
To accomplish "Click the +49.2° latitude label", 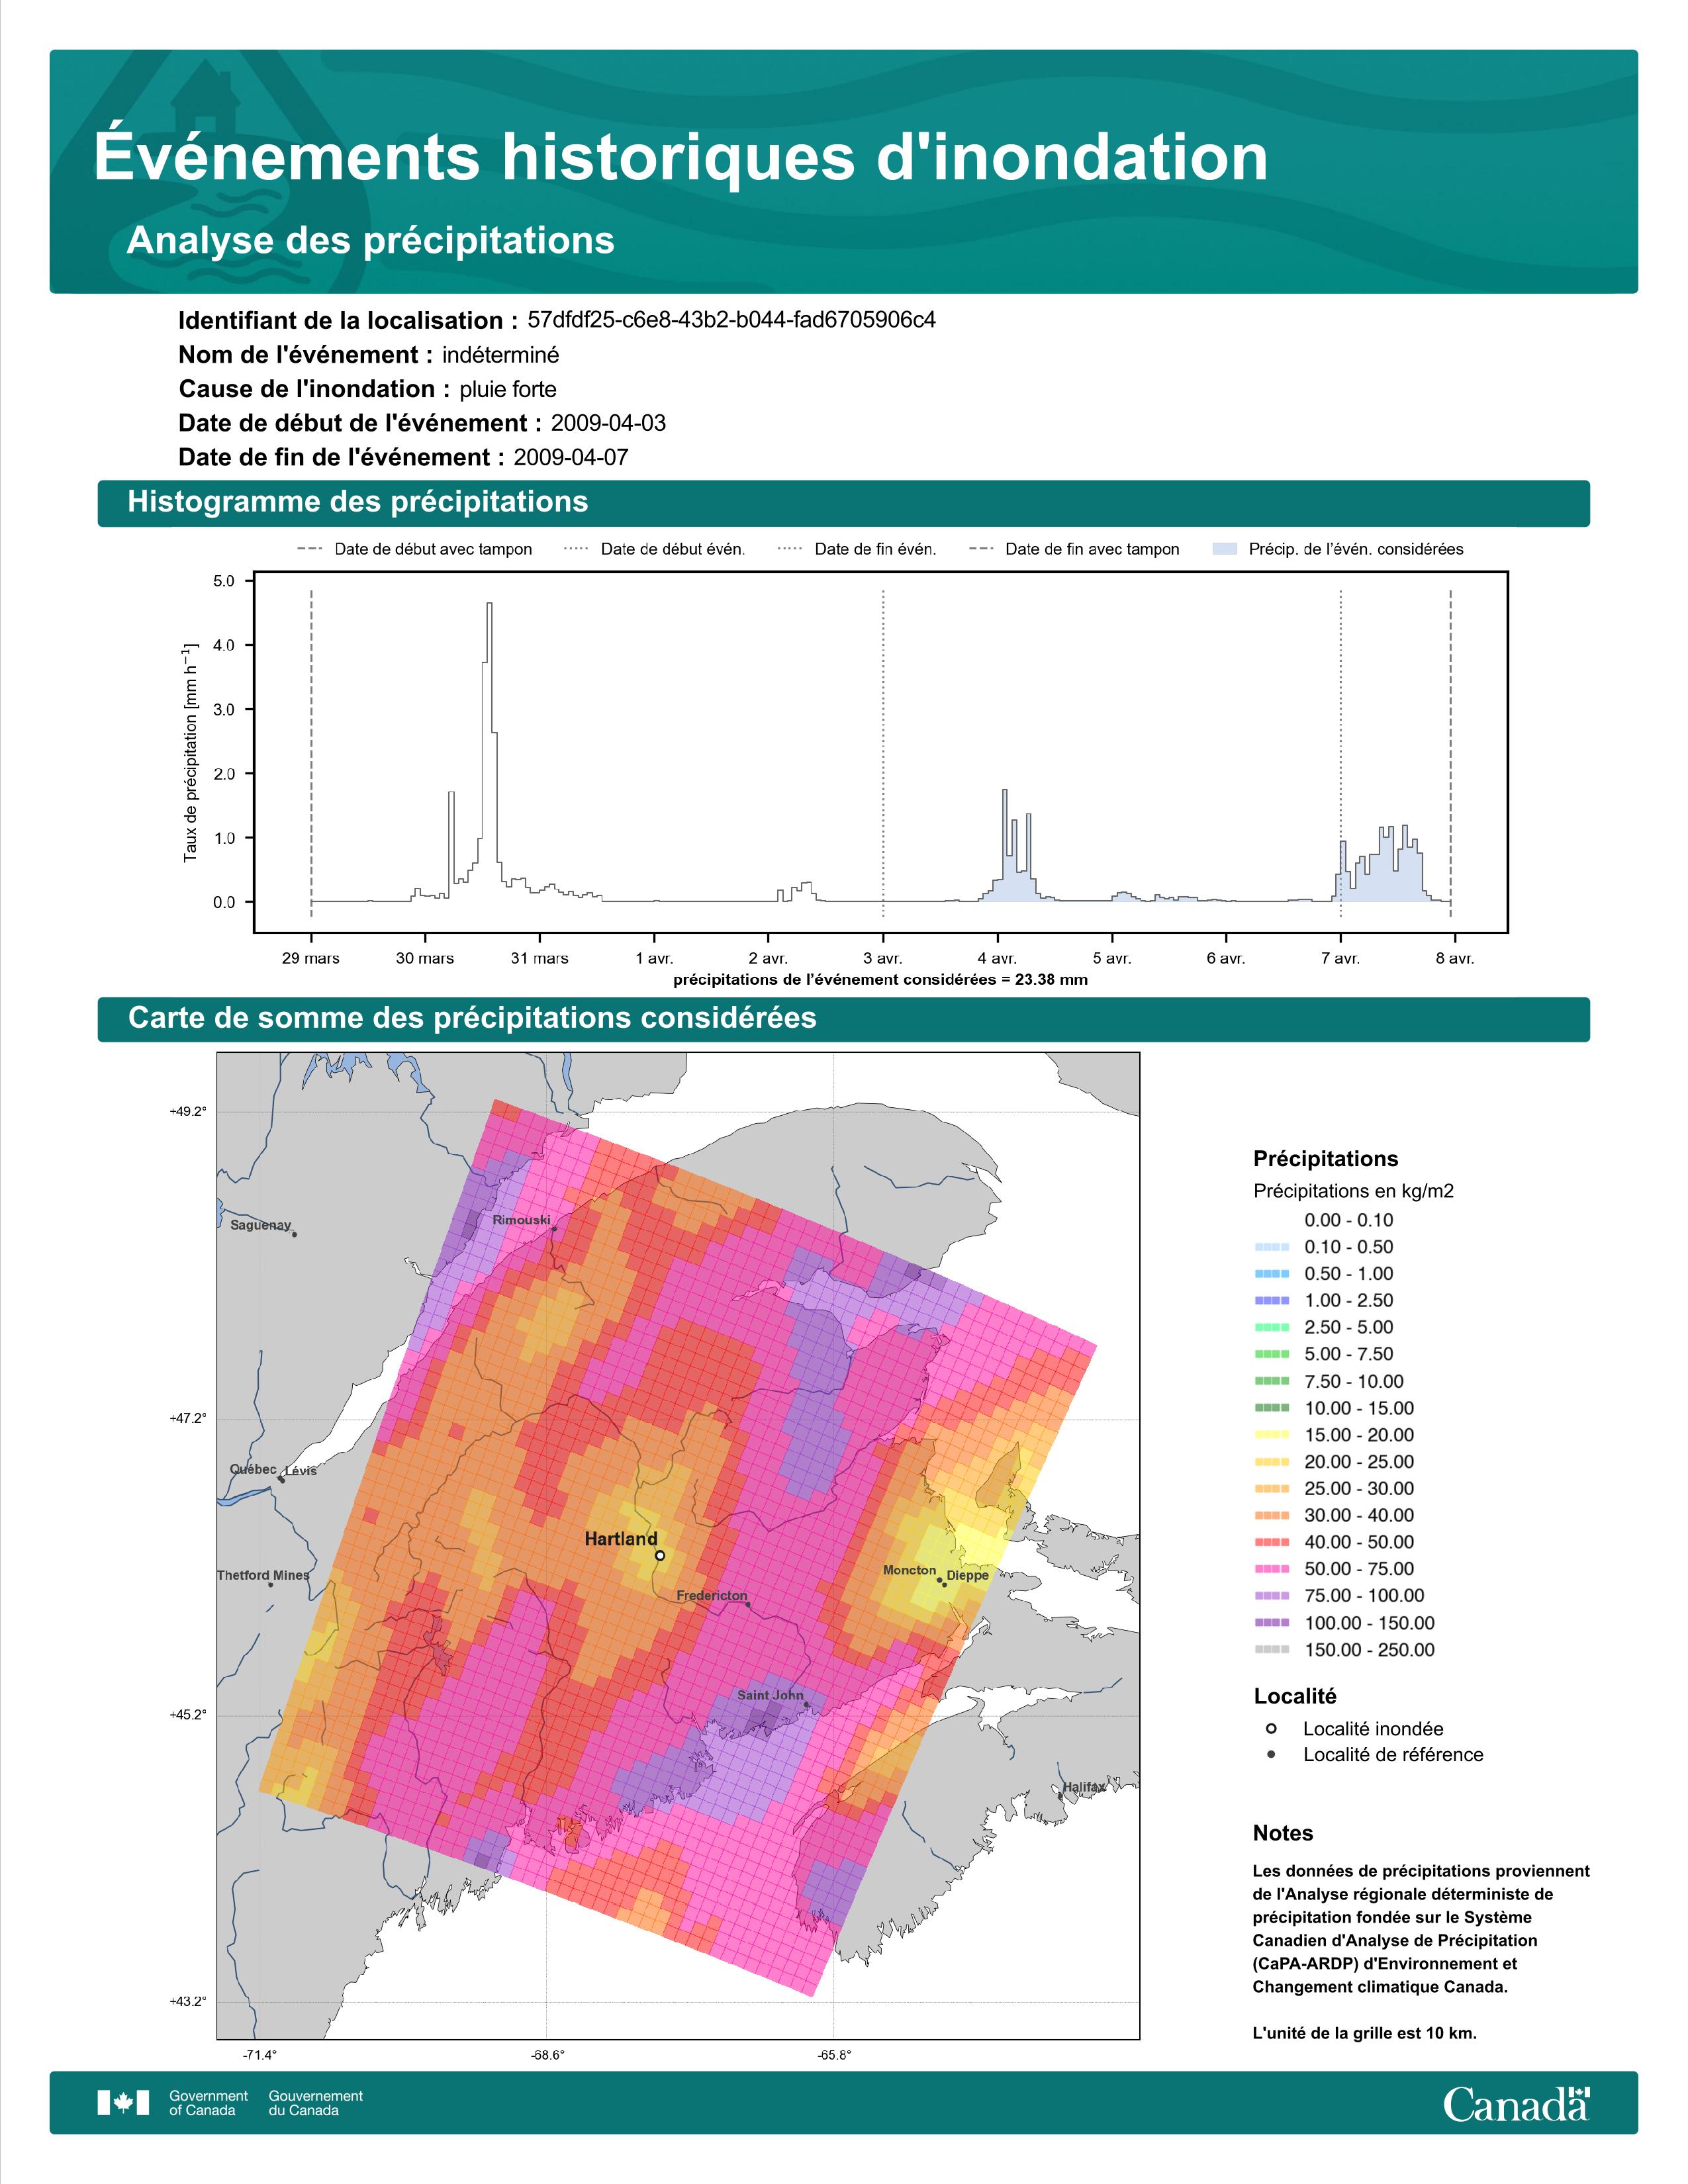I will point(189,1111).
